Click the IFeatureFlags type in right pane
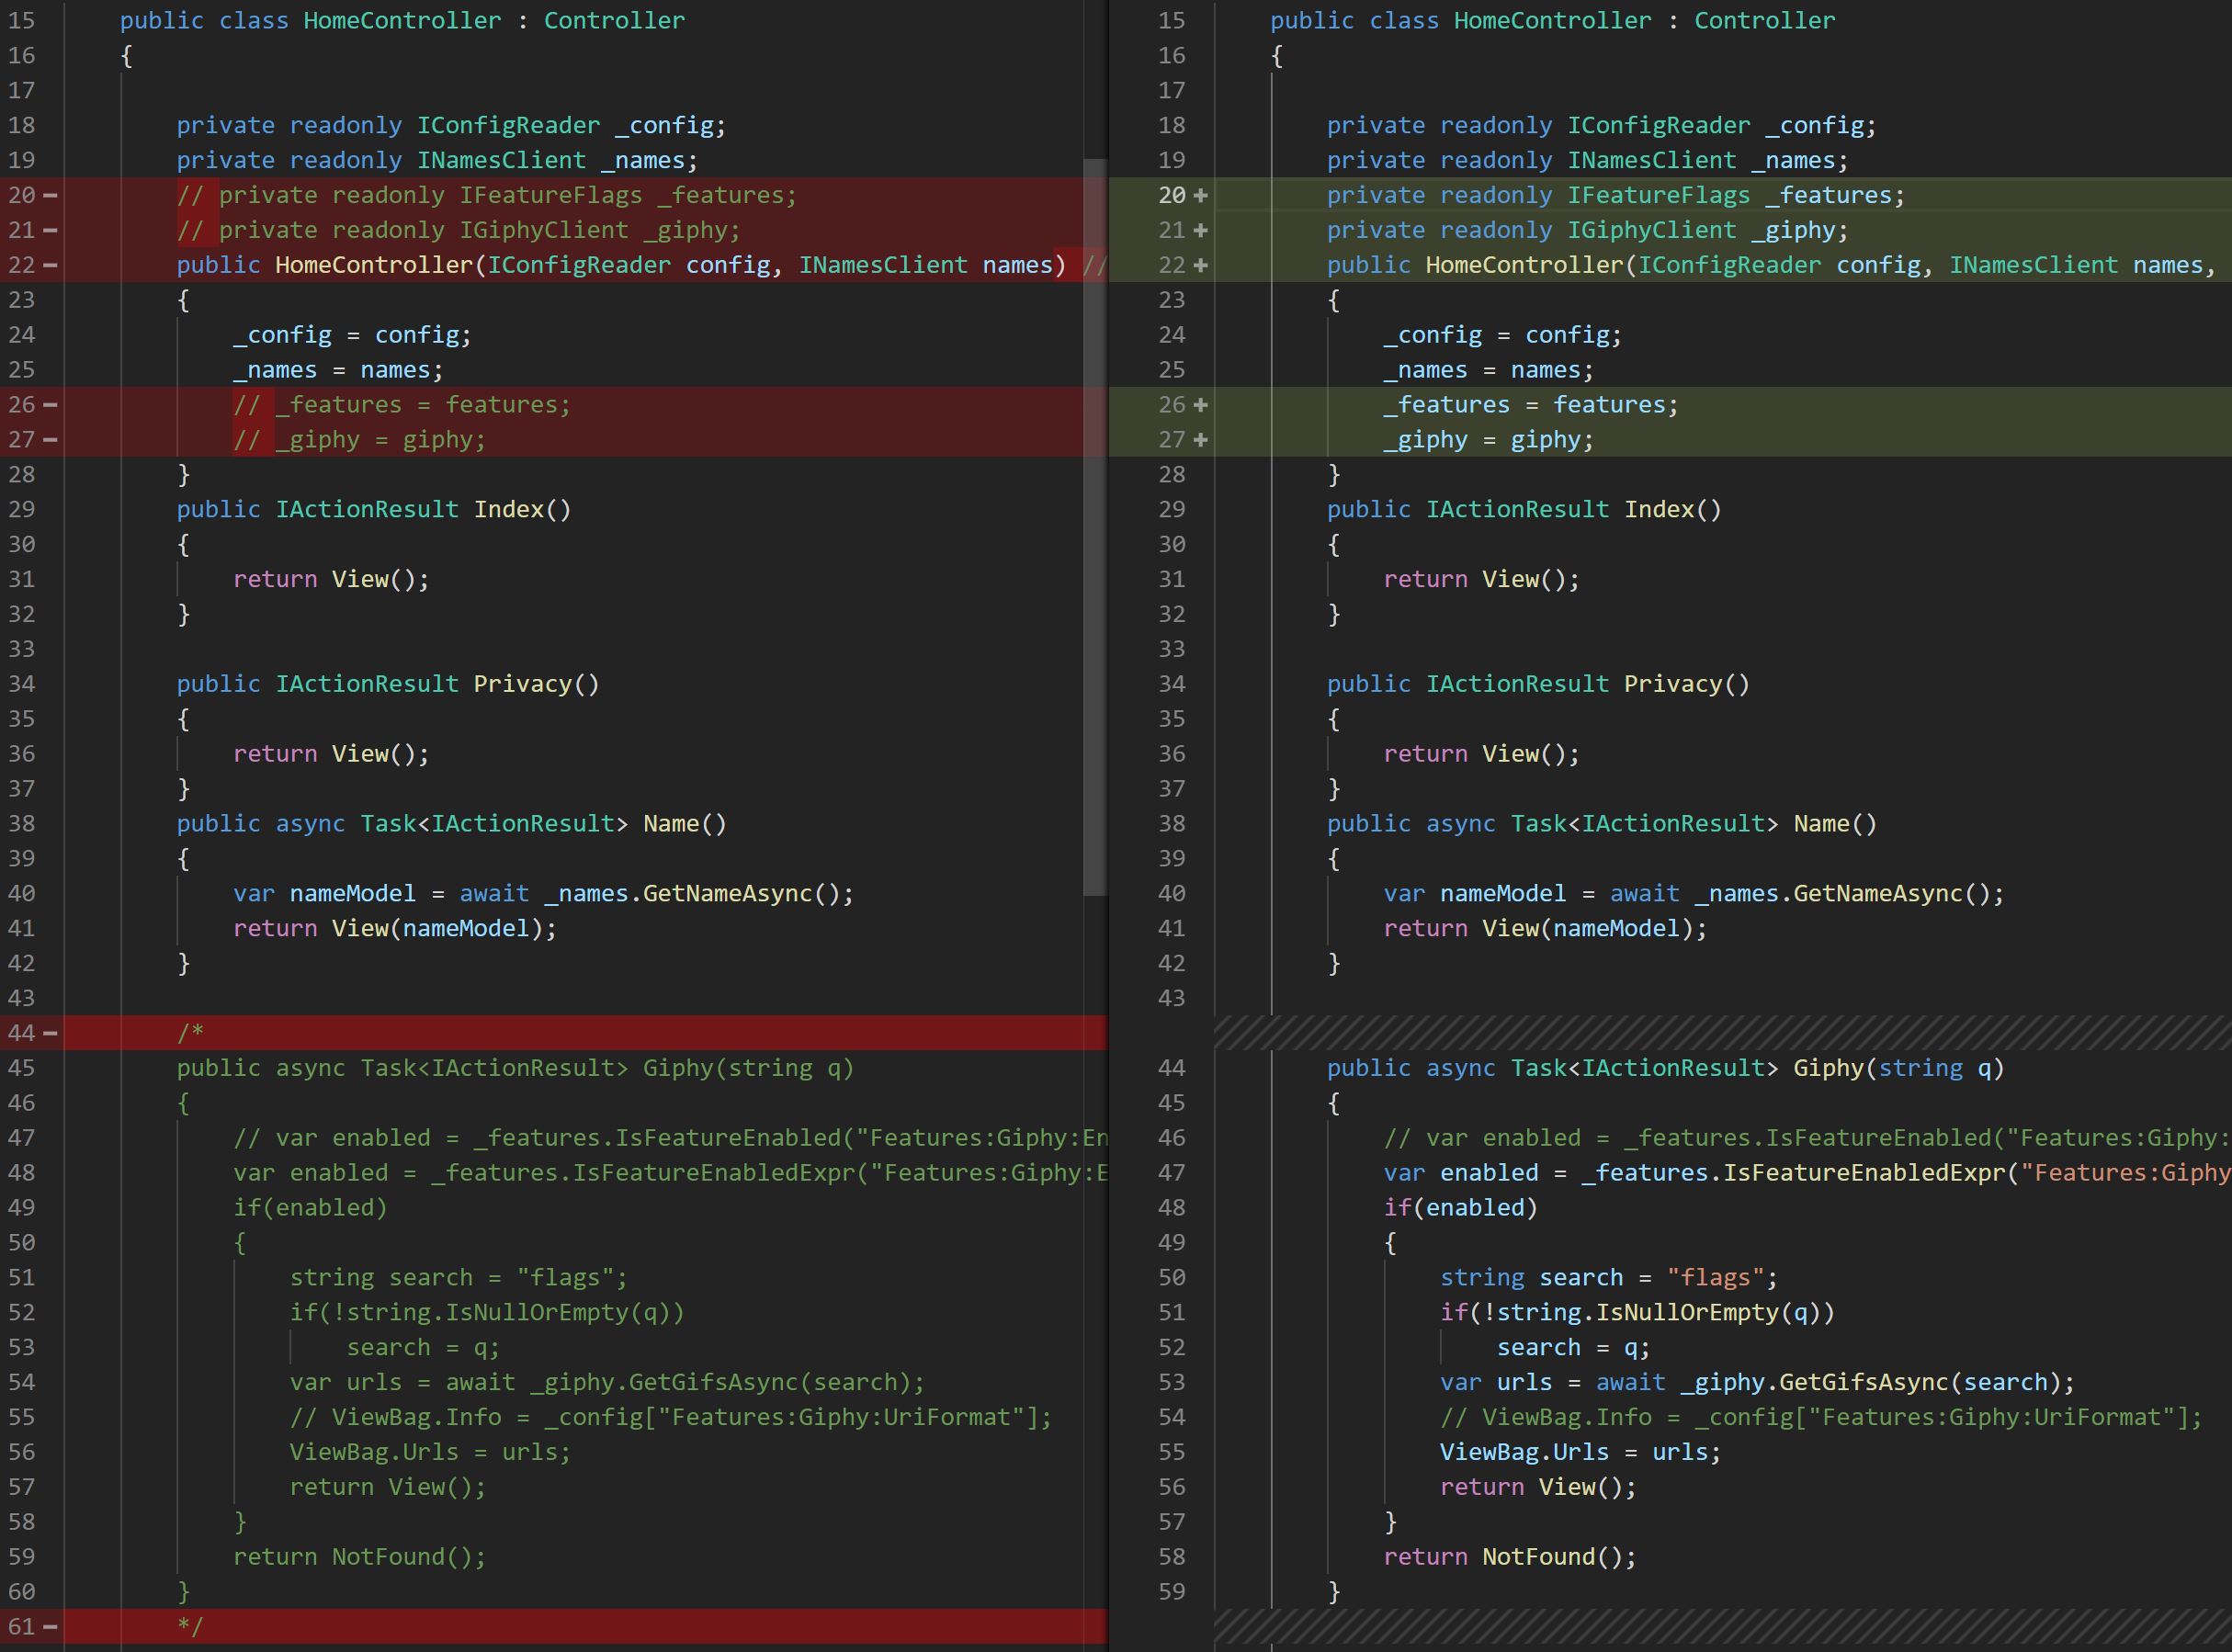This screenshot has width=2232, height=1652. tap(1658, 196)
